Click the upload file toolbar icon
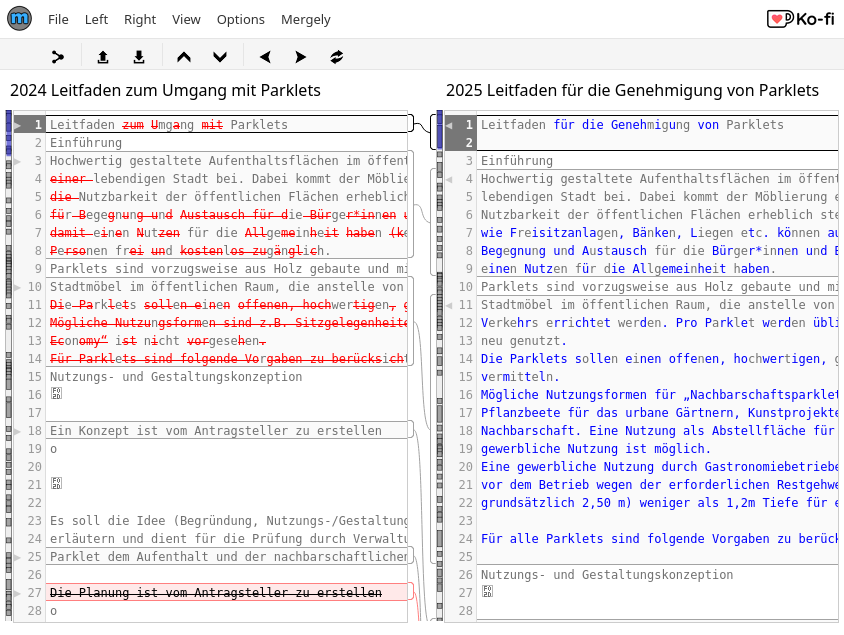Screen dimensions: 844x635 tap(103, 57)
